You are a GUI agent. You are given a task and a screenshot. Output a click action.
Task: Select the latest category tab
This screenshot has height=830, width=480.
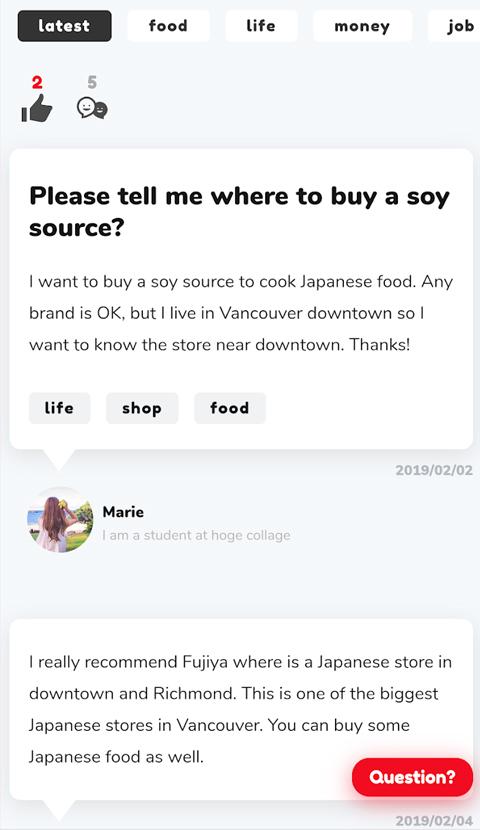click(x=65, y=26)
